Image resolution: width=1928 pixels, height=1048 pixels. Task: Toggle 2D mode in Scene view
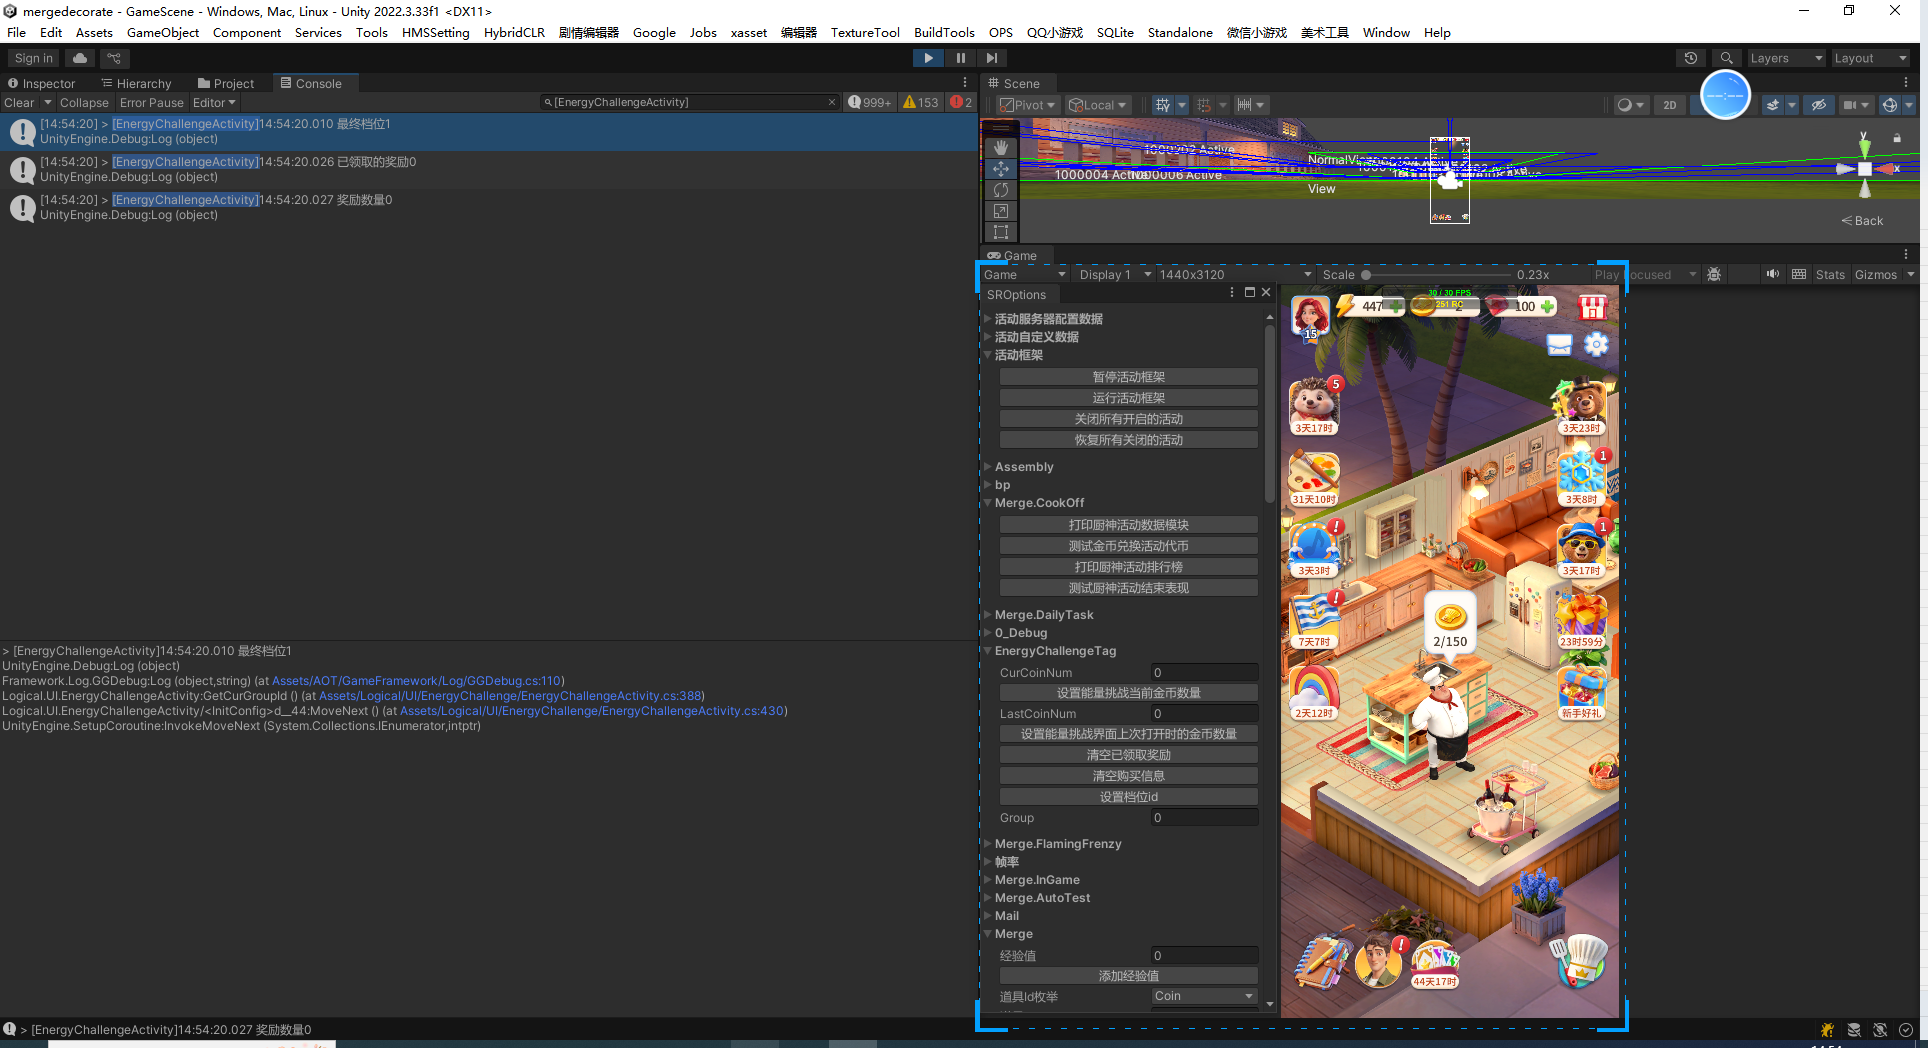1669,105
